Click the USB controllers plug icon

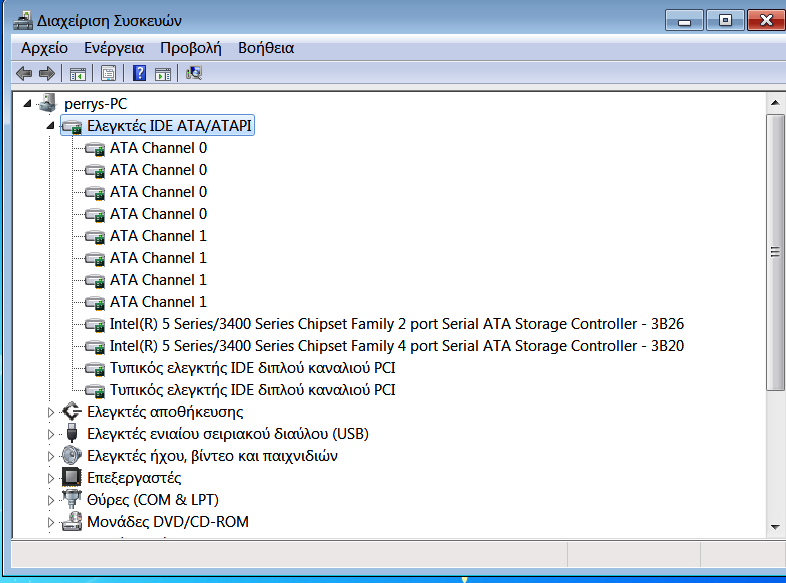tap(72, 433)
